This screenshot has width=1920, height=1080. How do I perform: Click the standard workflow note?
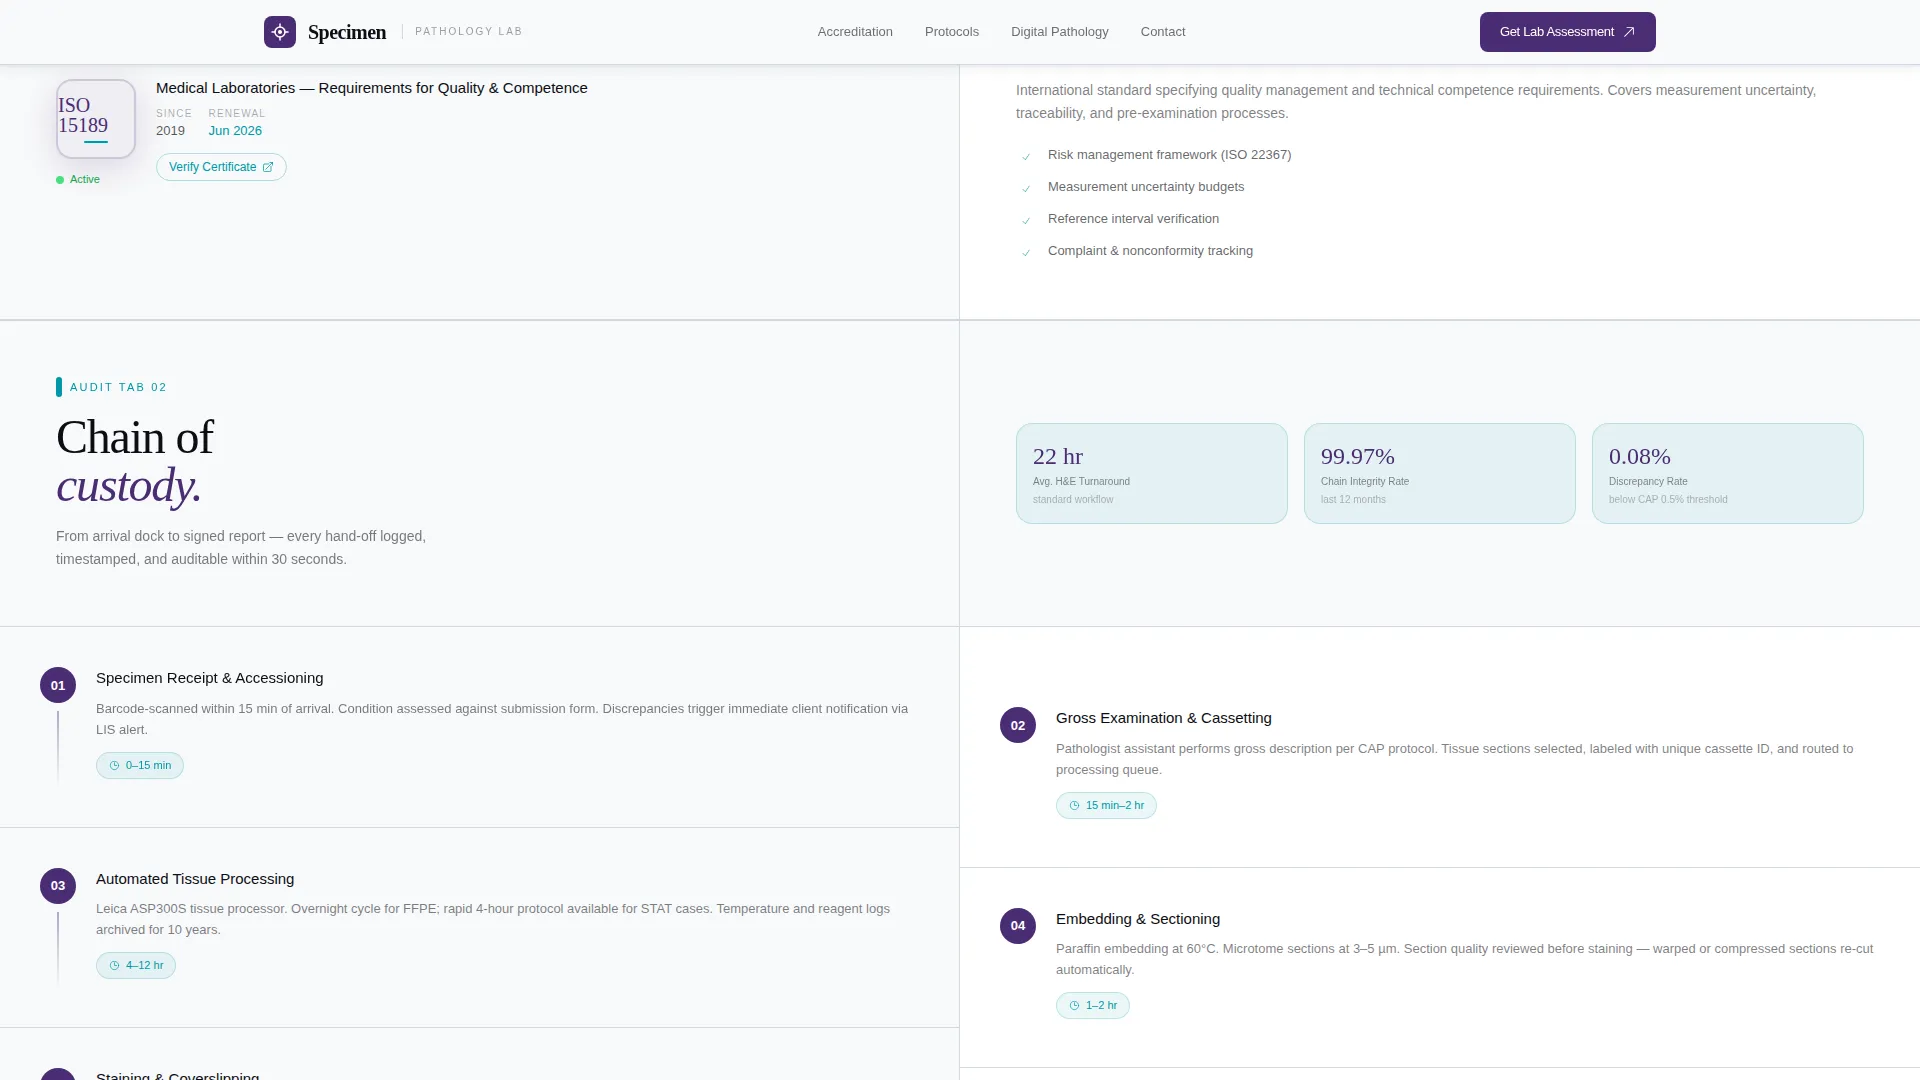[x=1073, y=500]
